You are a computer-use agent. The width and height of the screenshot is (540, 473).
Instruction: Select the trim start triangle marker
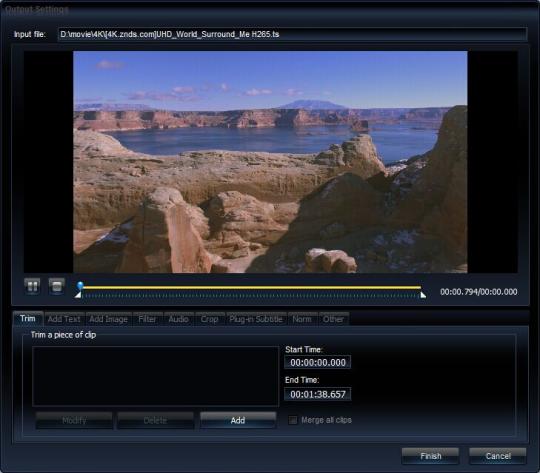(79, 295)
